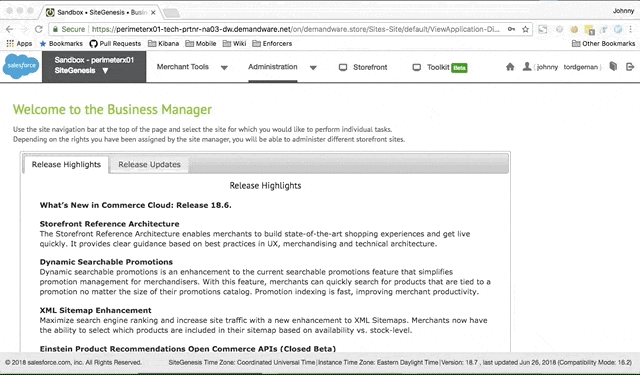Switch to the Release Highlights tab
640x375 pixels.
(66, 164)
